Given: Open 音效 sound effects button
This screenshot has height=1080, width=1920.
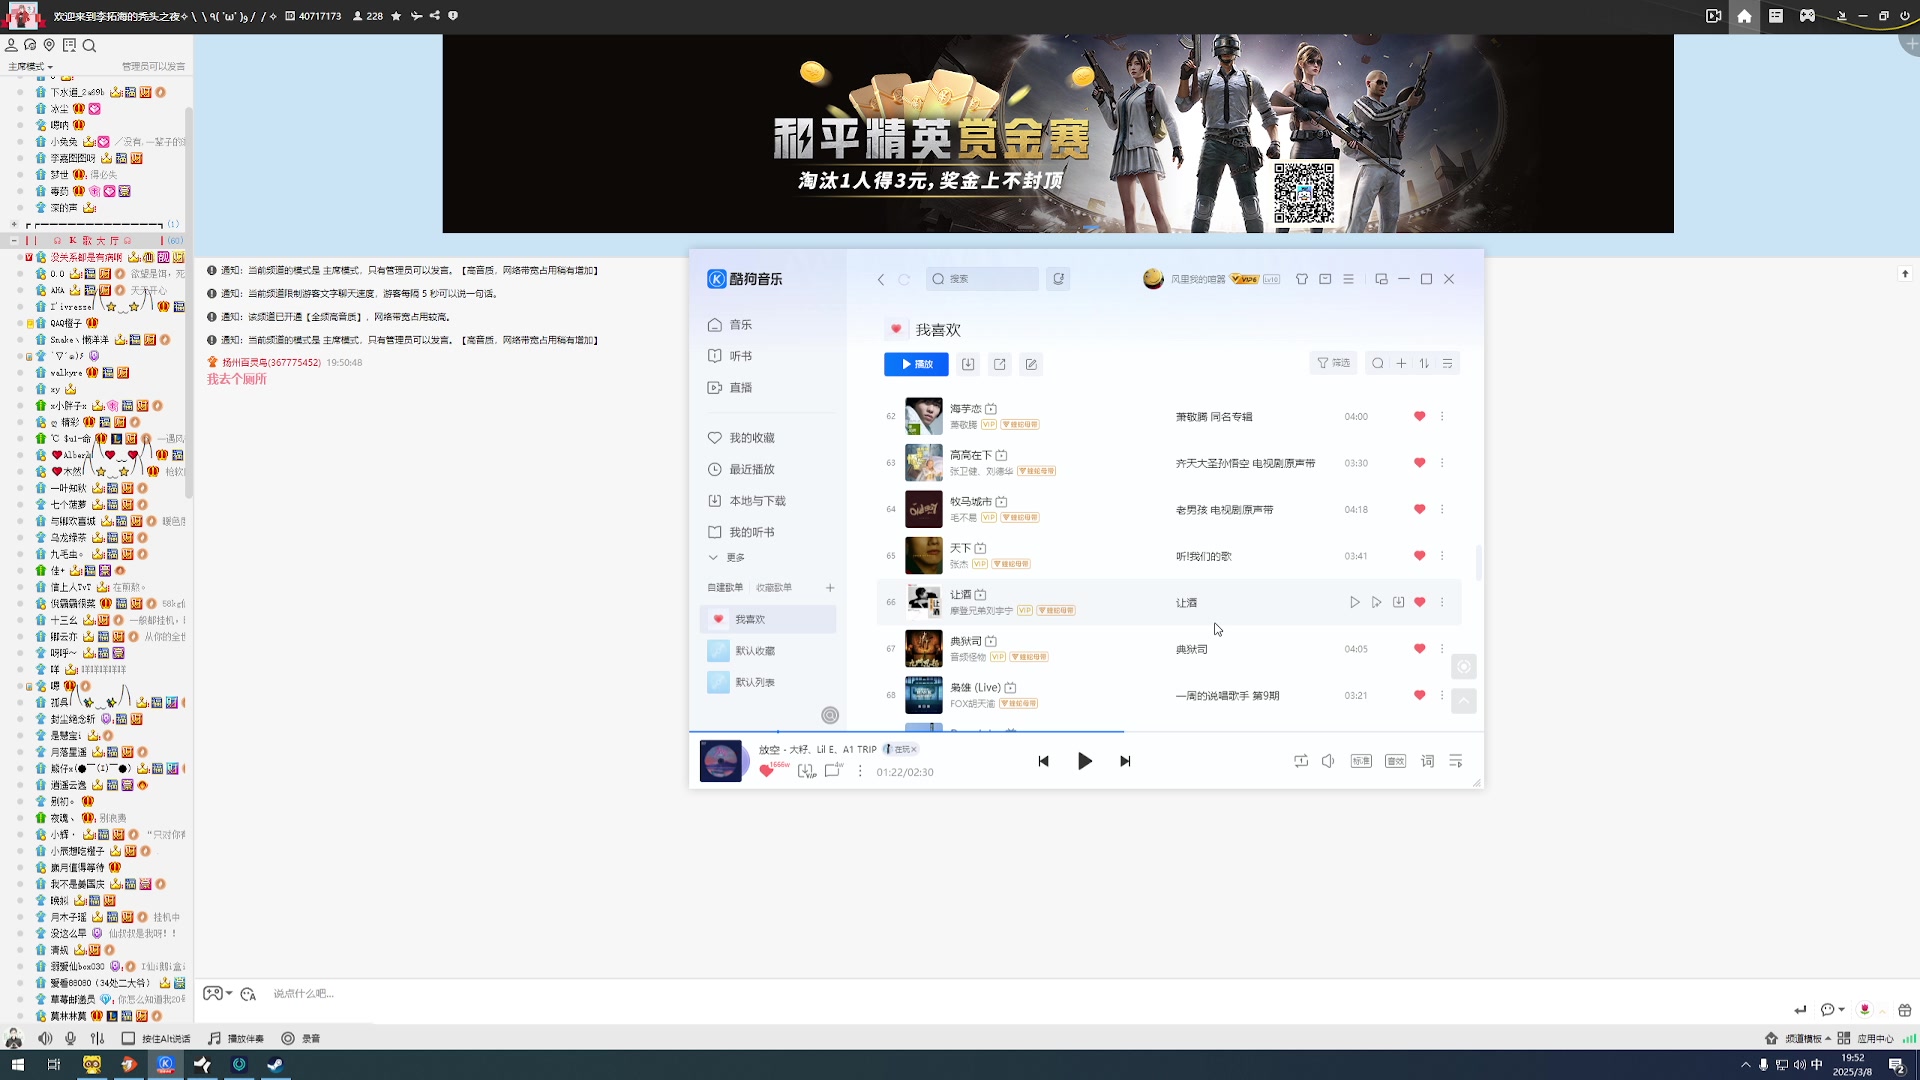Looking at the screenshot, I should click(1395, 761).
